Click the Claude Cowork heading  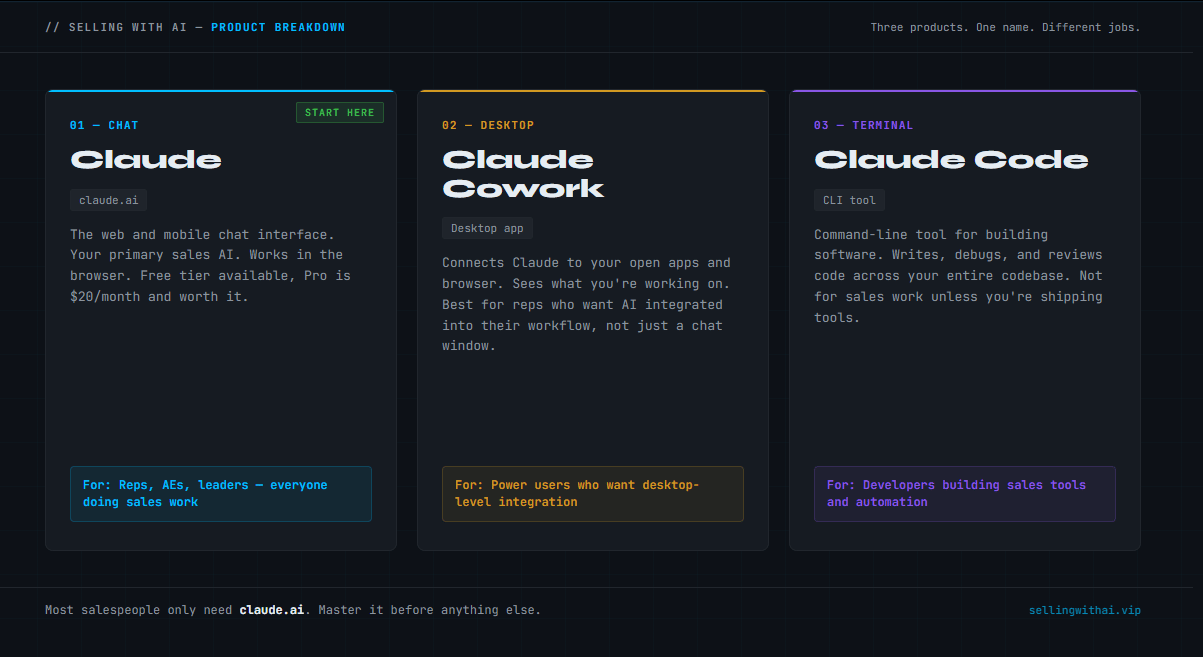[523, 174]
